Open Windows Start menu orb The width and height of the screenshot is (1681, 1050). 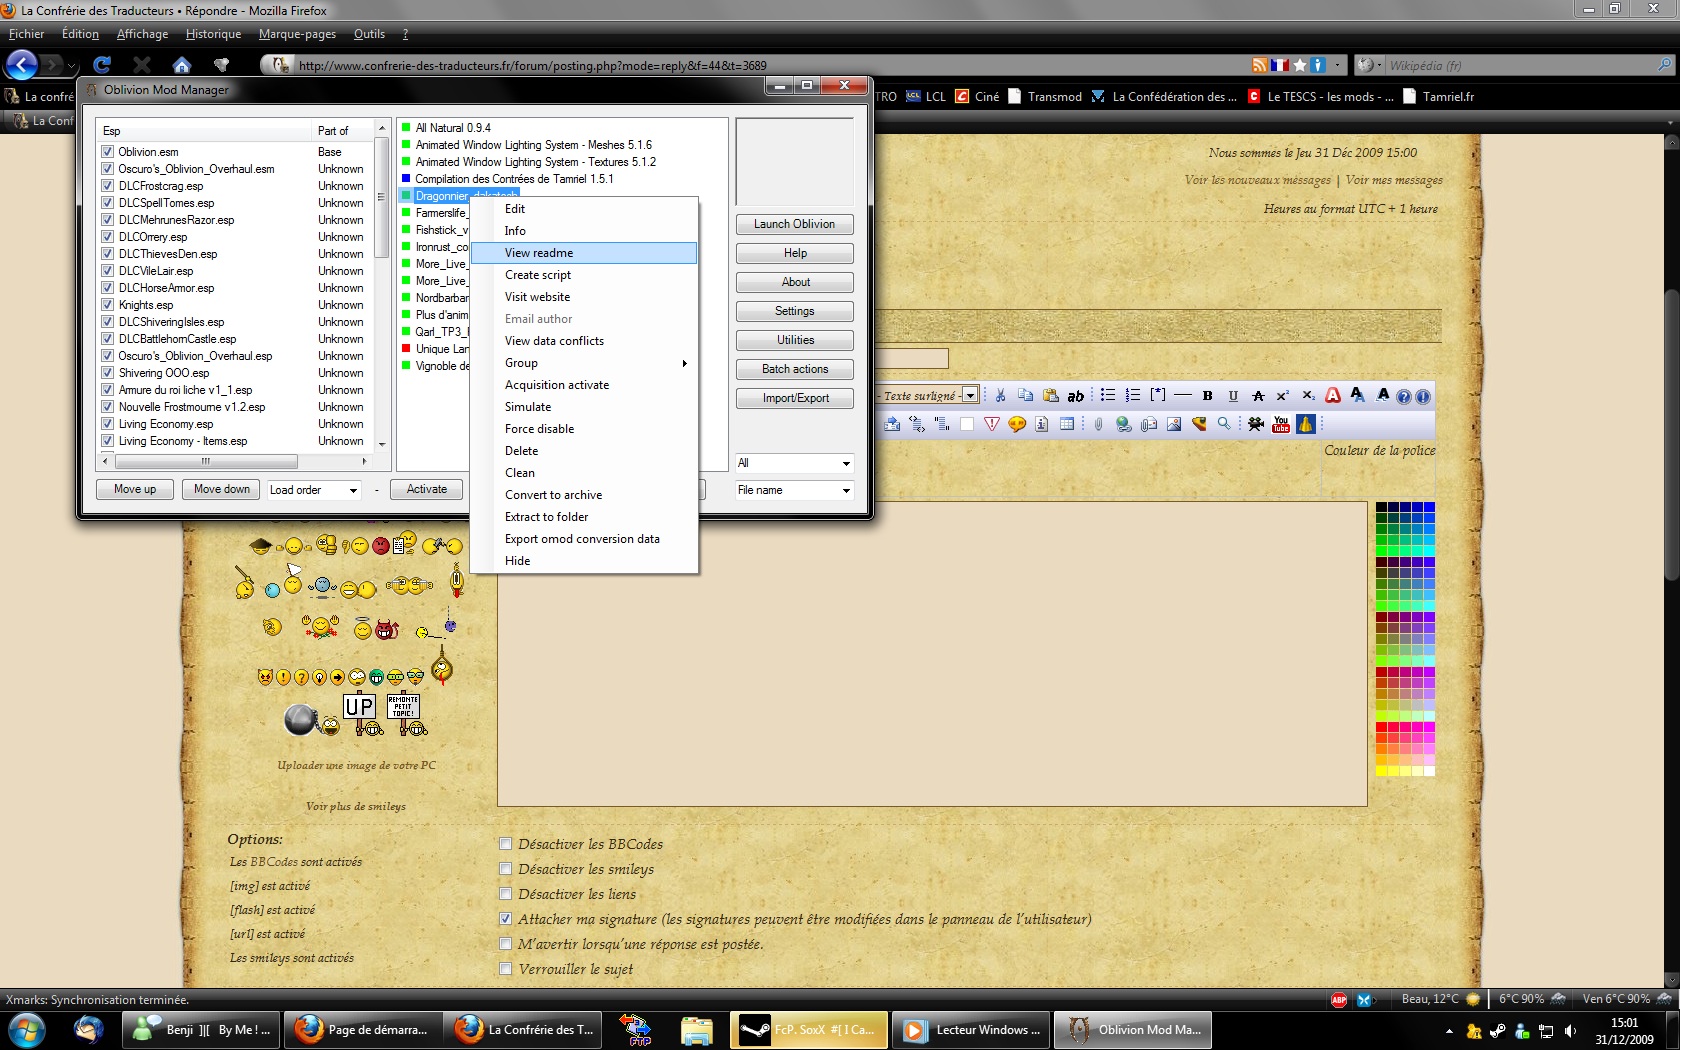click(x=27, y=1029)
